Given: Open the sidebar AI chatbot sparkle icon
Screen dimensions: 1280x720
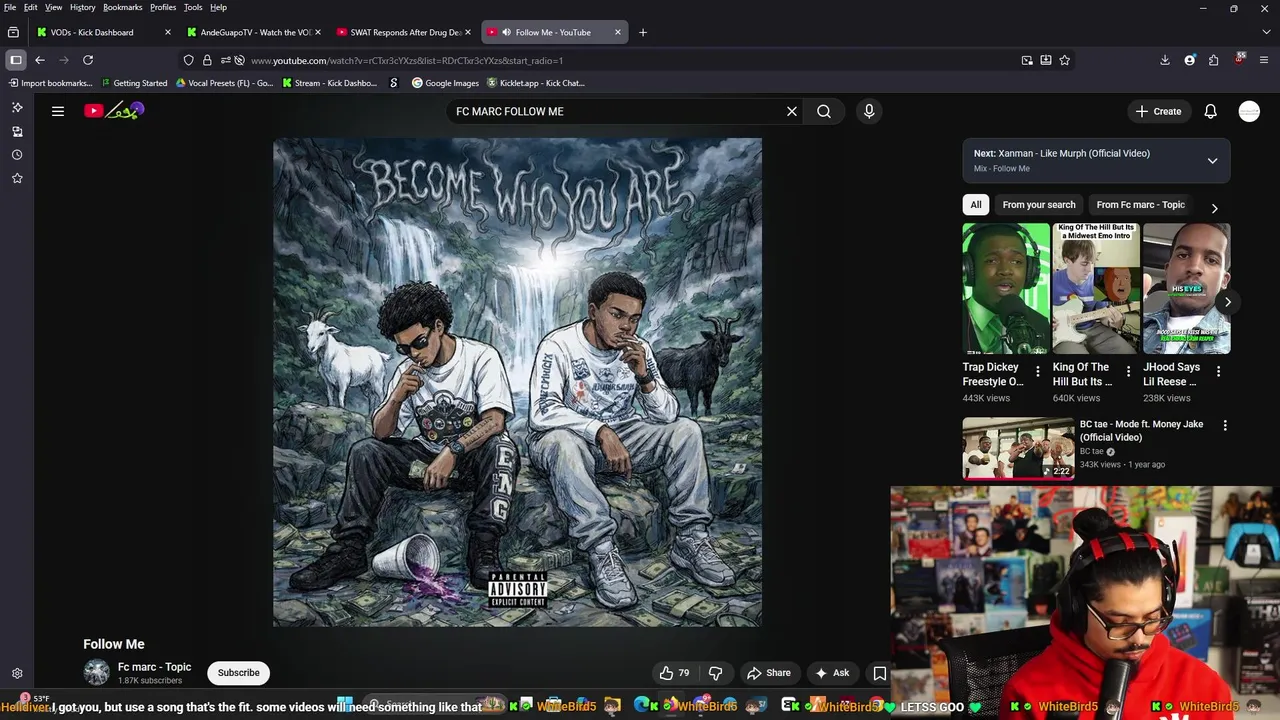Looking at the screenshot, I should (17, 107).
